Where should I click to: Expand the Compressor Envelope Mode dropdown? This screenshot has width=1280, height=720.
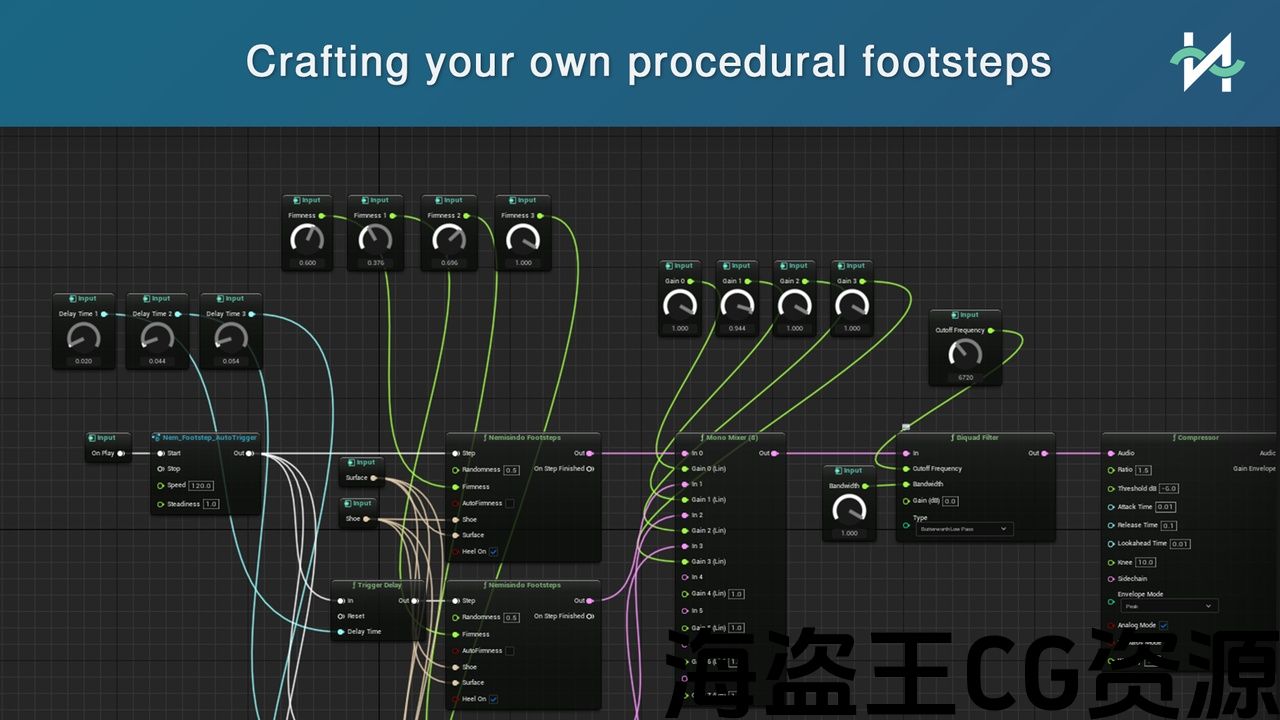[x=1167, y=606]
